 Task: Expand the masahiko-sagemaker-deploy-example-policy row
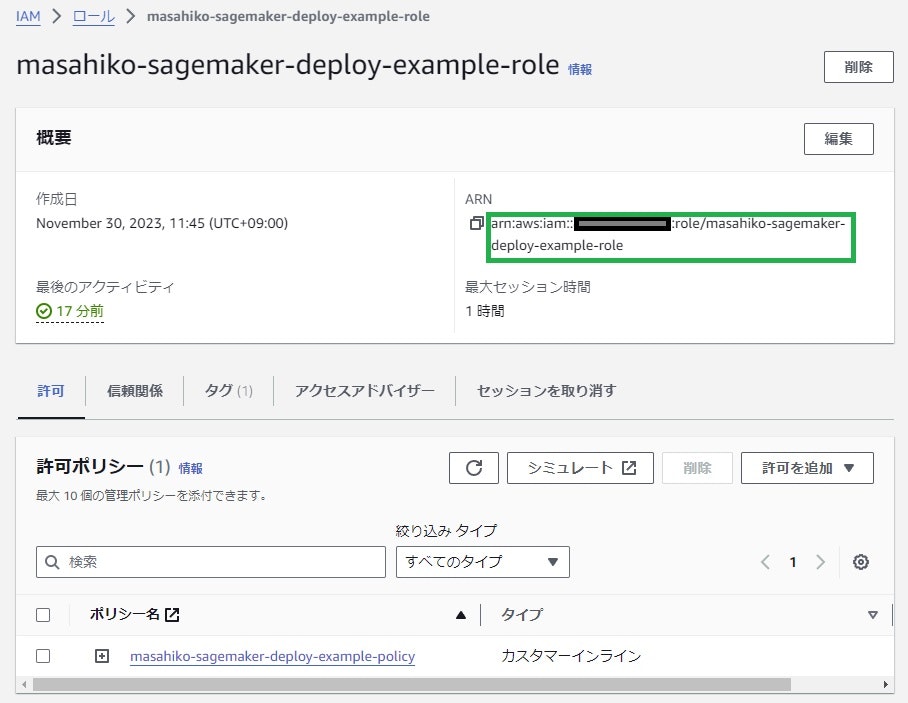tap(102, 656)
